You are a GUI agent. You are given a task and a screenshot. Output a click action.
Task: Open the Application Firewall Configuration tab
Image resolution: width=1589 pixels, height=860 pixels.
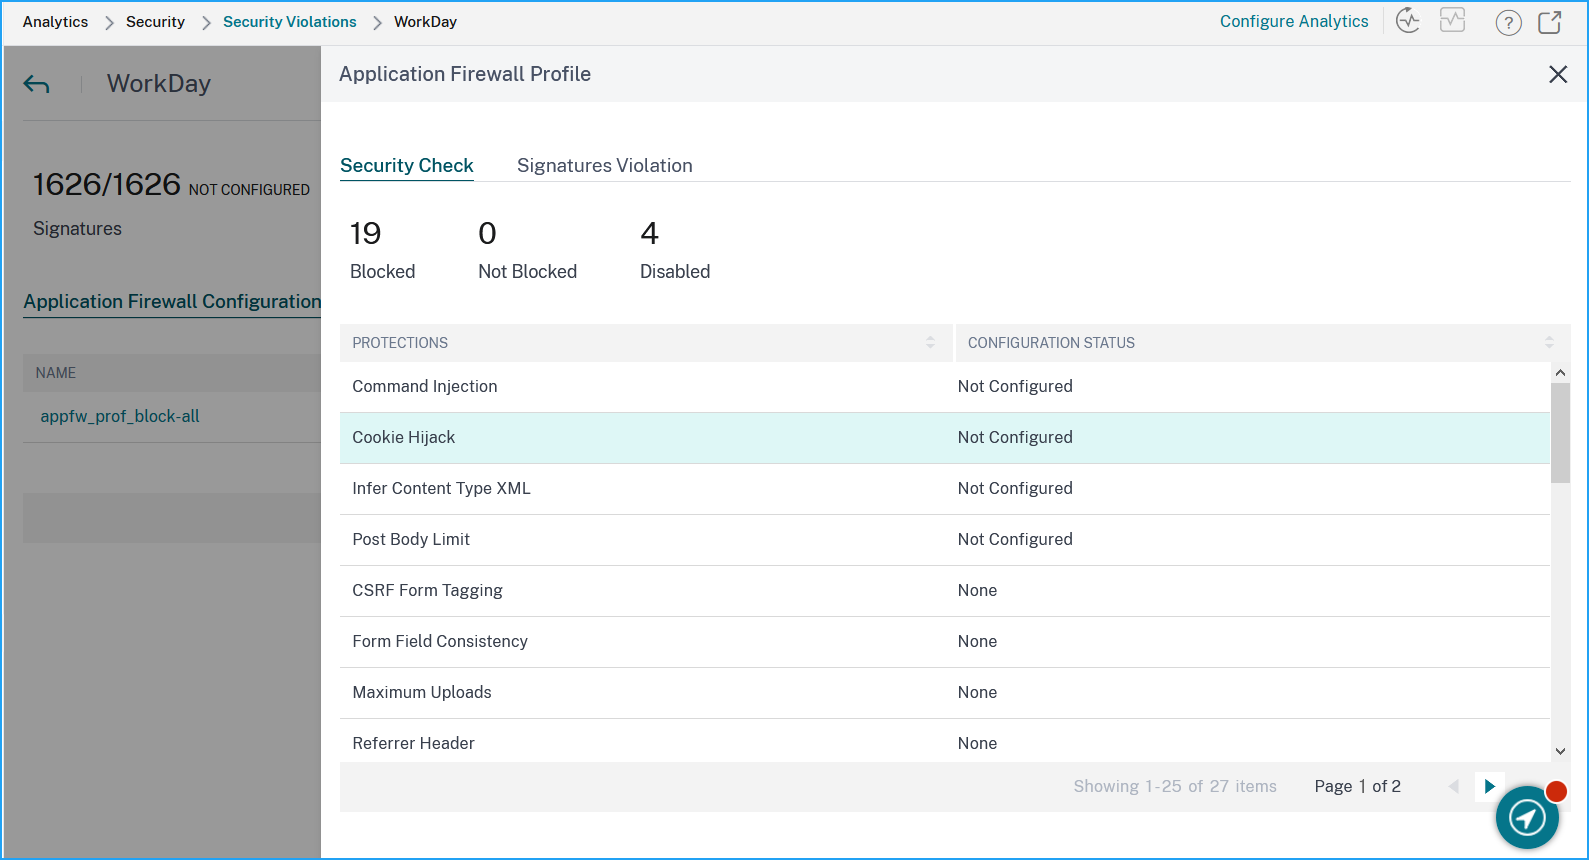coord(172,302)
